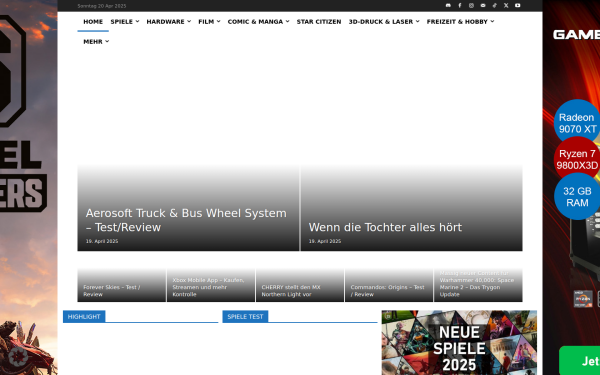Click the Aerosoft article date 19. April 2025
600x375 pixels.
point(102,241)
